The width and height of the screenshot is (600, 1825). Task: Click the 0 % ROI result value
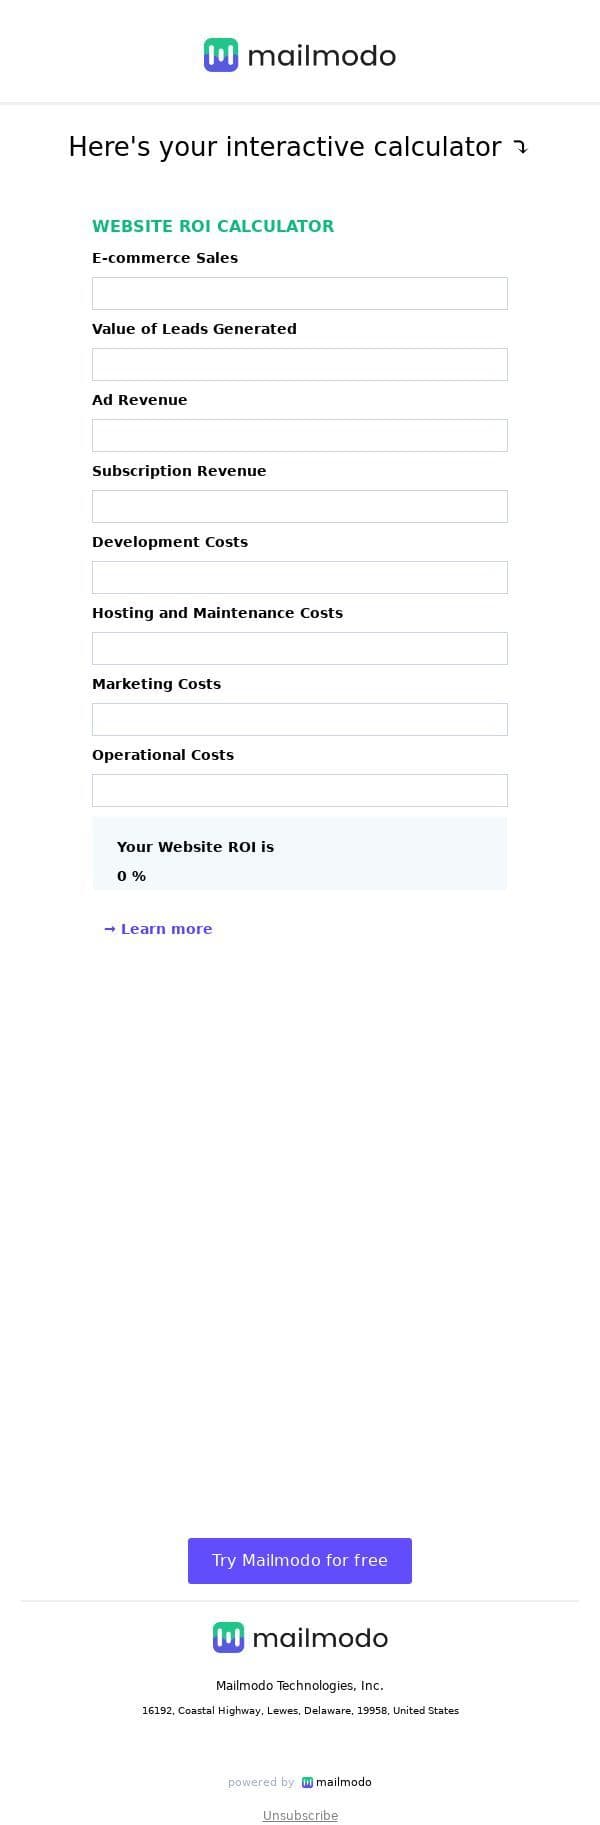(x=131, y=876)
